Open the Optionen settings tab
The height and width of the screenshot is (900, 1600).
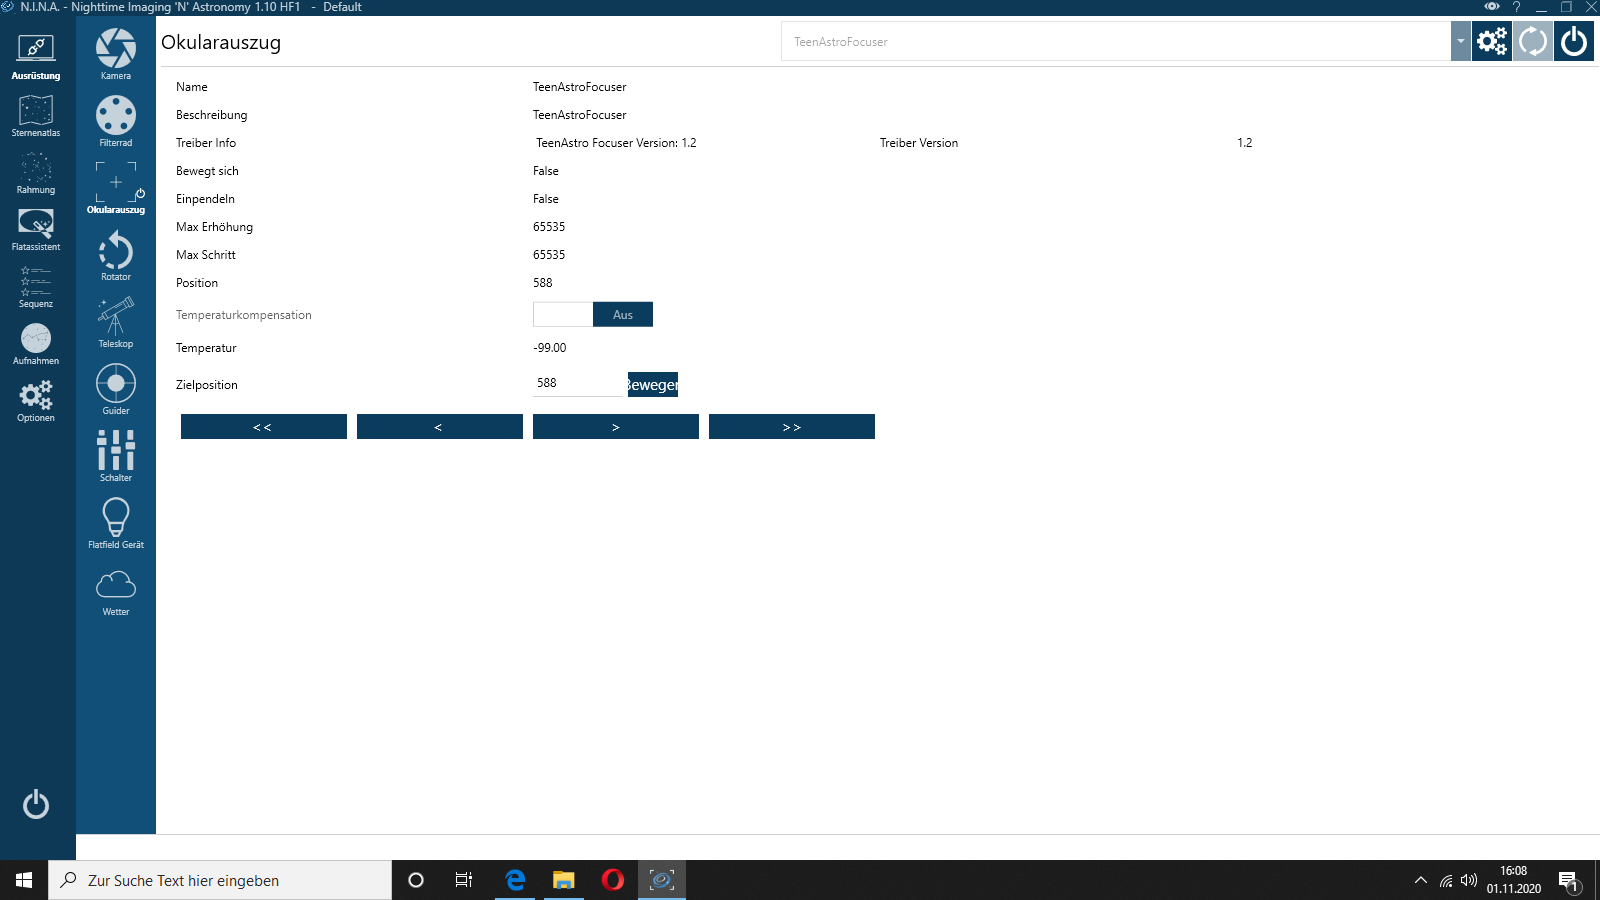pos(36,400)
